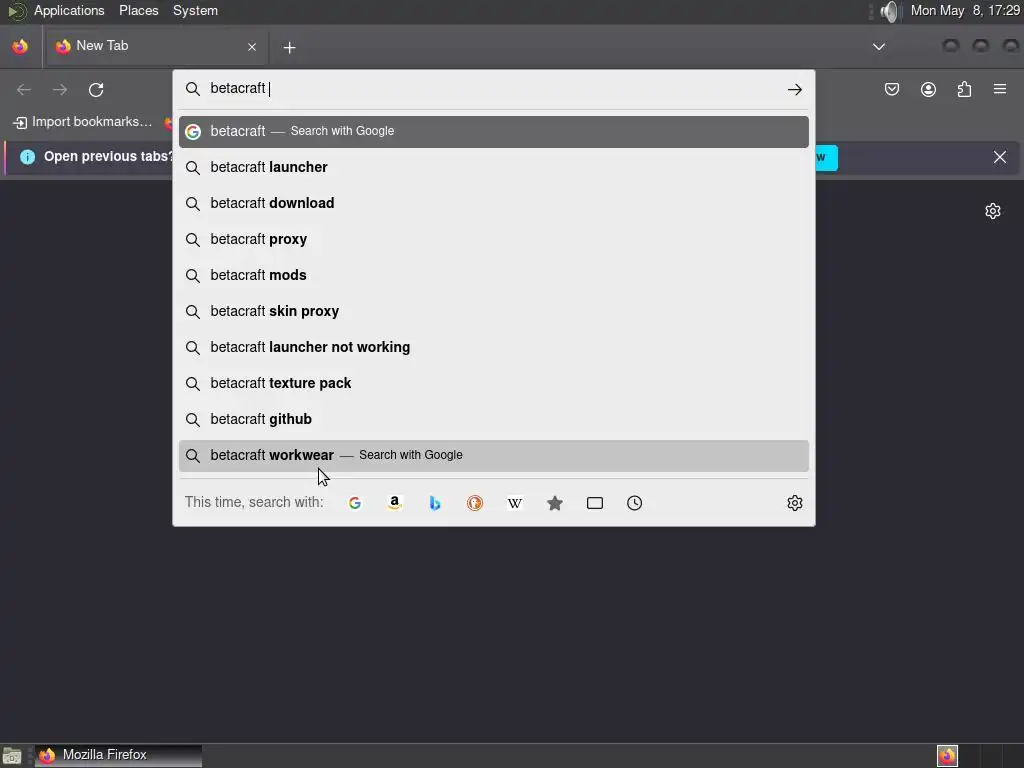Choose betacraft mods suggestion

point(494,275)
